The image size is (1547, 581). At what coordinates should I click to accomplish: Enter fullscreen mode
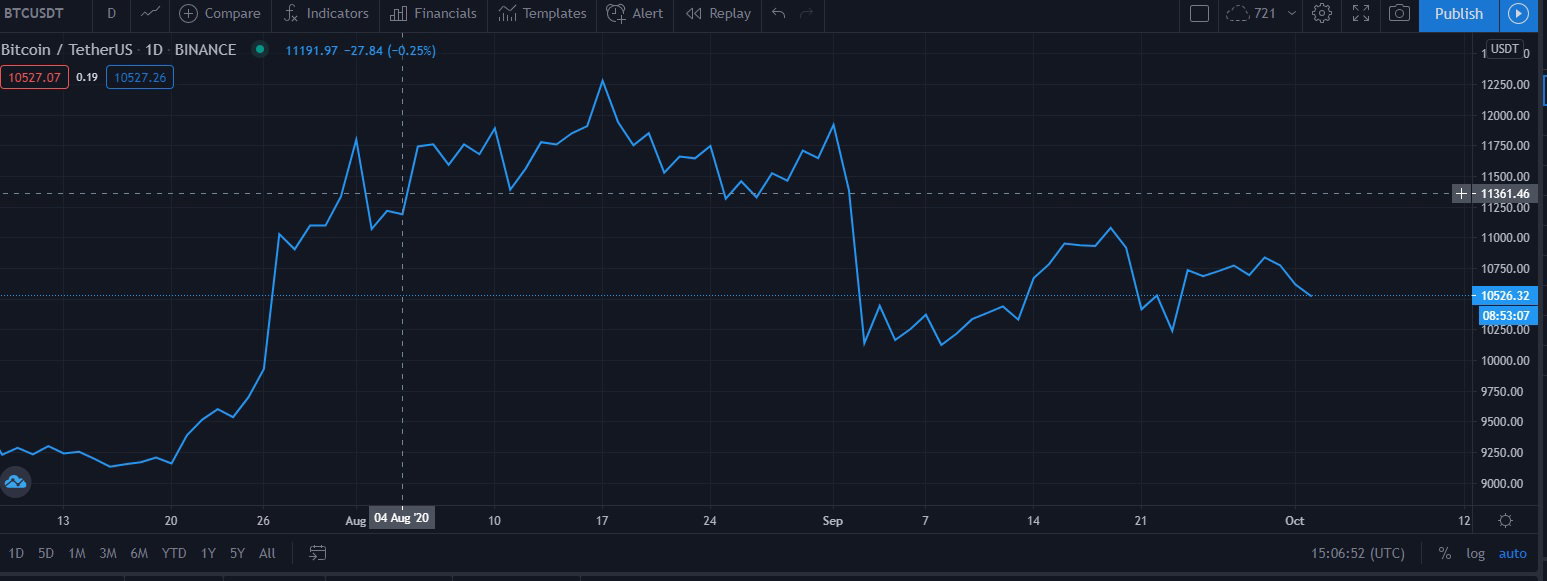(1361, 13)
